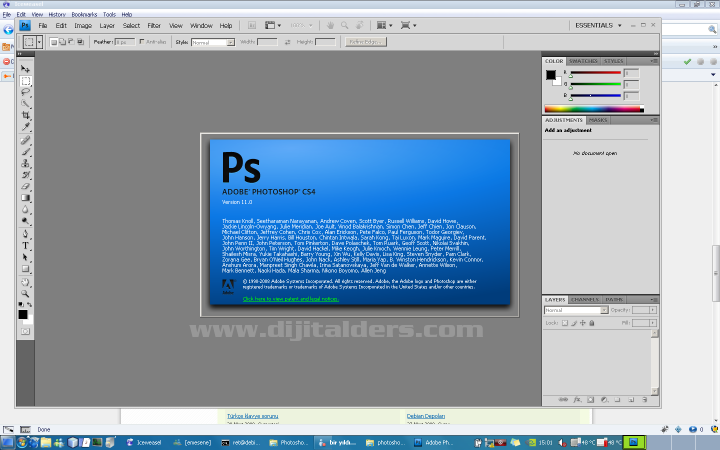The width and height of the screenshot is (720, 450).
Task: Open Photoshop Image menu
Action: click(x=83, y=25)
